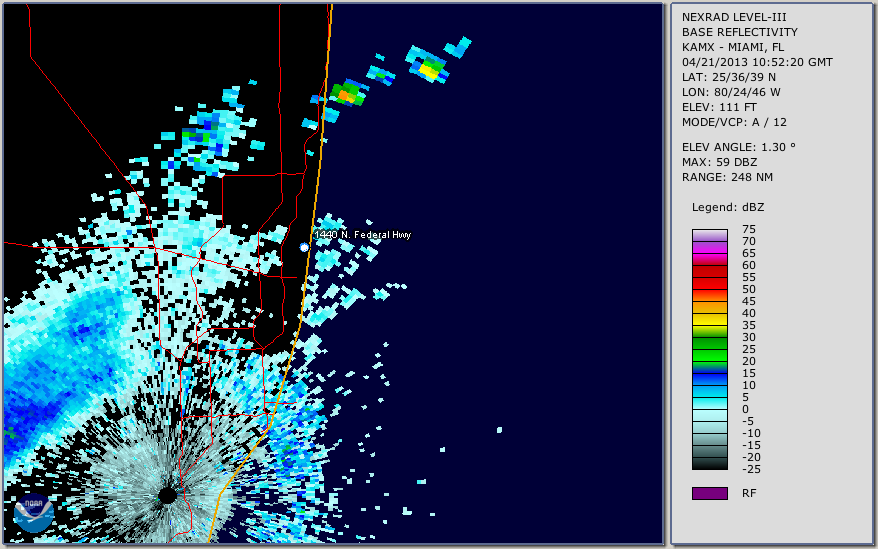Click the yellow storm cell core offshore
The height and width of the screenshot is (549, 878).
[x=430, y=71]
